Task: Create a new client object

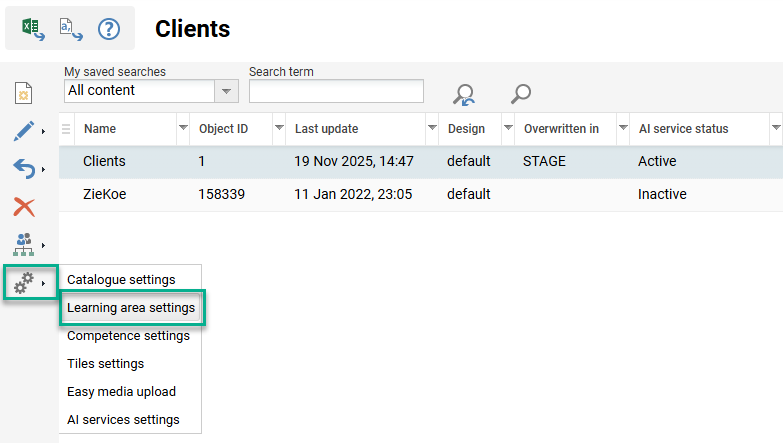Action: coord(23,93)
